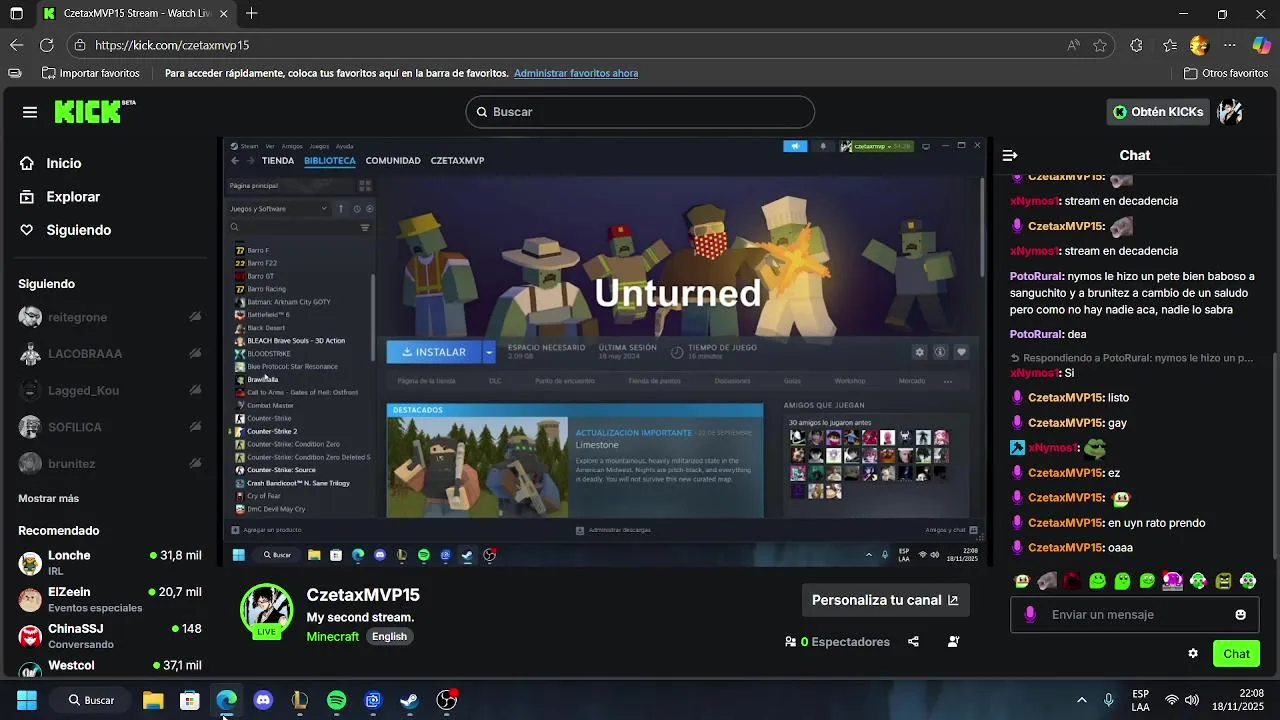
Task: Open Siguiendo in Kick sidebar
Action: (65, 230)
